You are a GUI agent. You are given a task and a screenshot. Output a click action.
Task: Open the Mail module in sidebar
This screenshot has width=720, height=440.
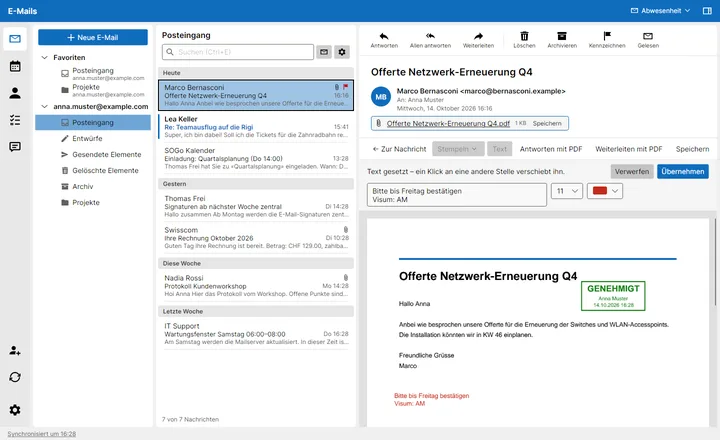pyautogui.click(x=15, y=39)
